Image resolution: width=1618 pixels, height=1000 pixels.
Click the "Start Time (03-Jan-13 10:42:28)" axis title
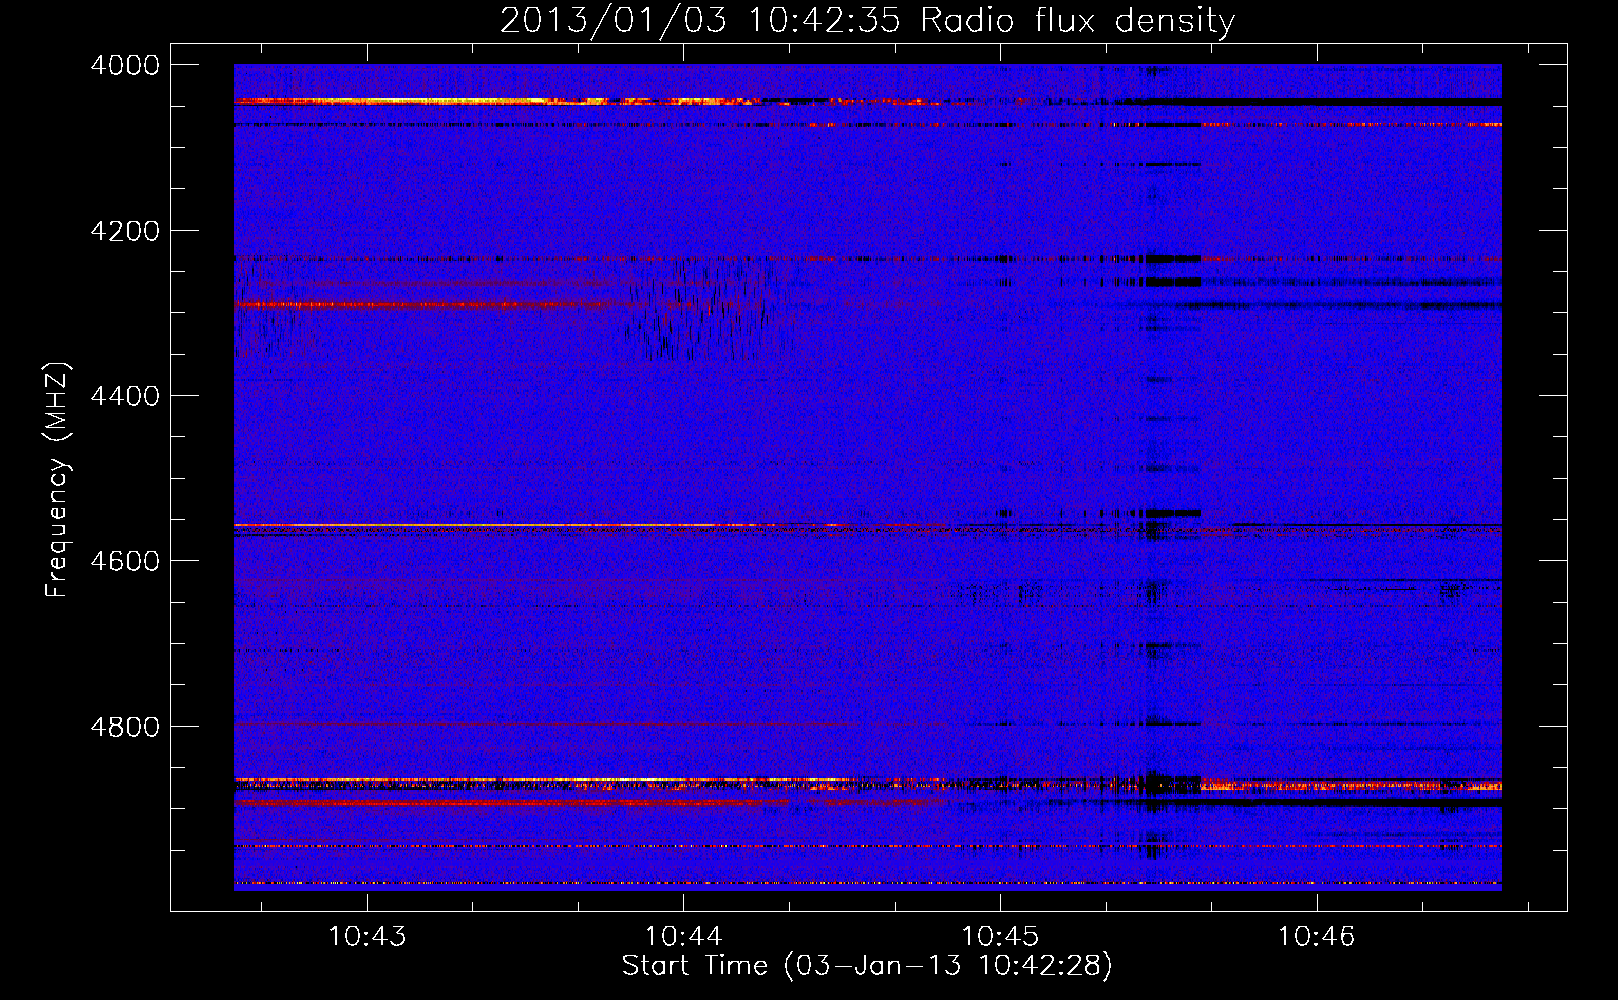pyautogui.click(x=867, y=966)
